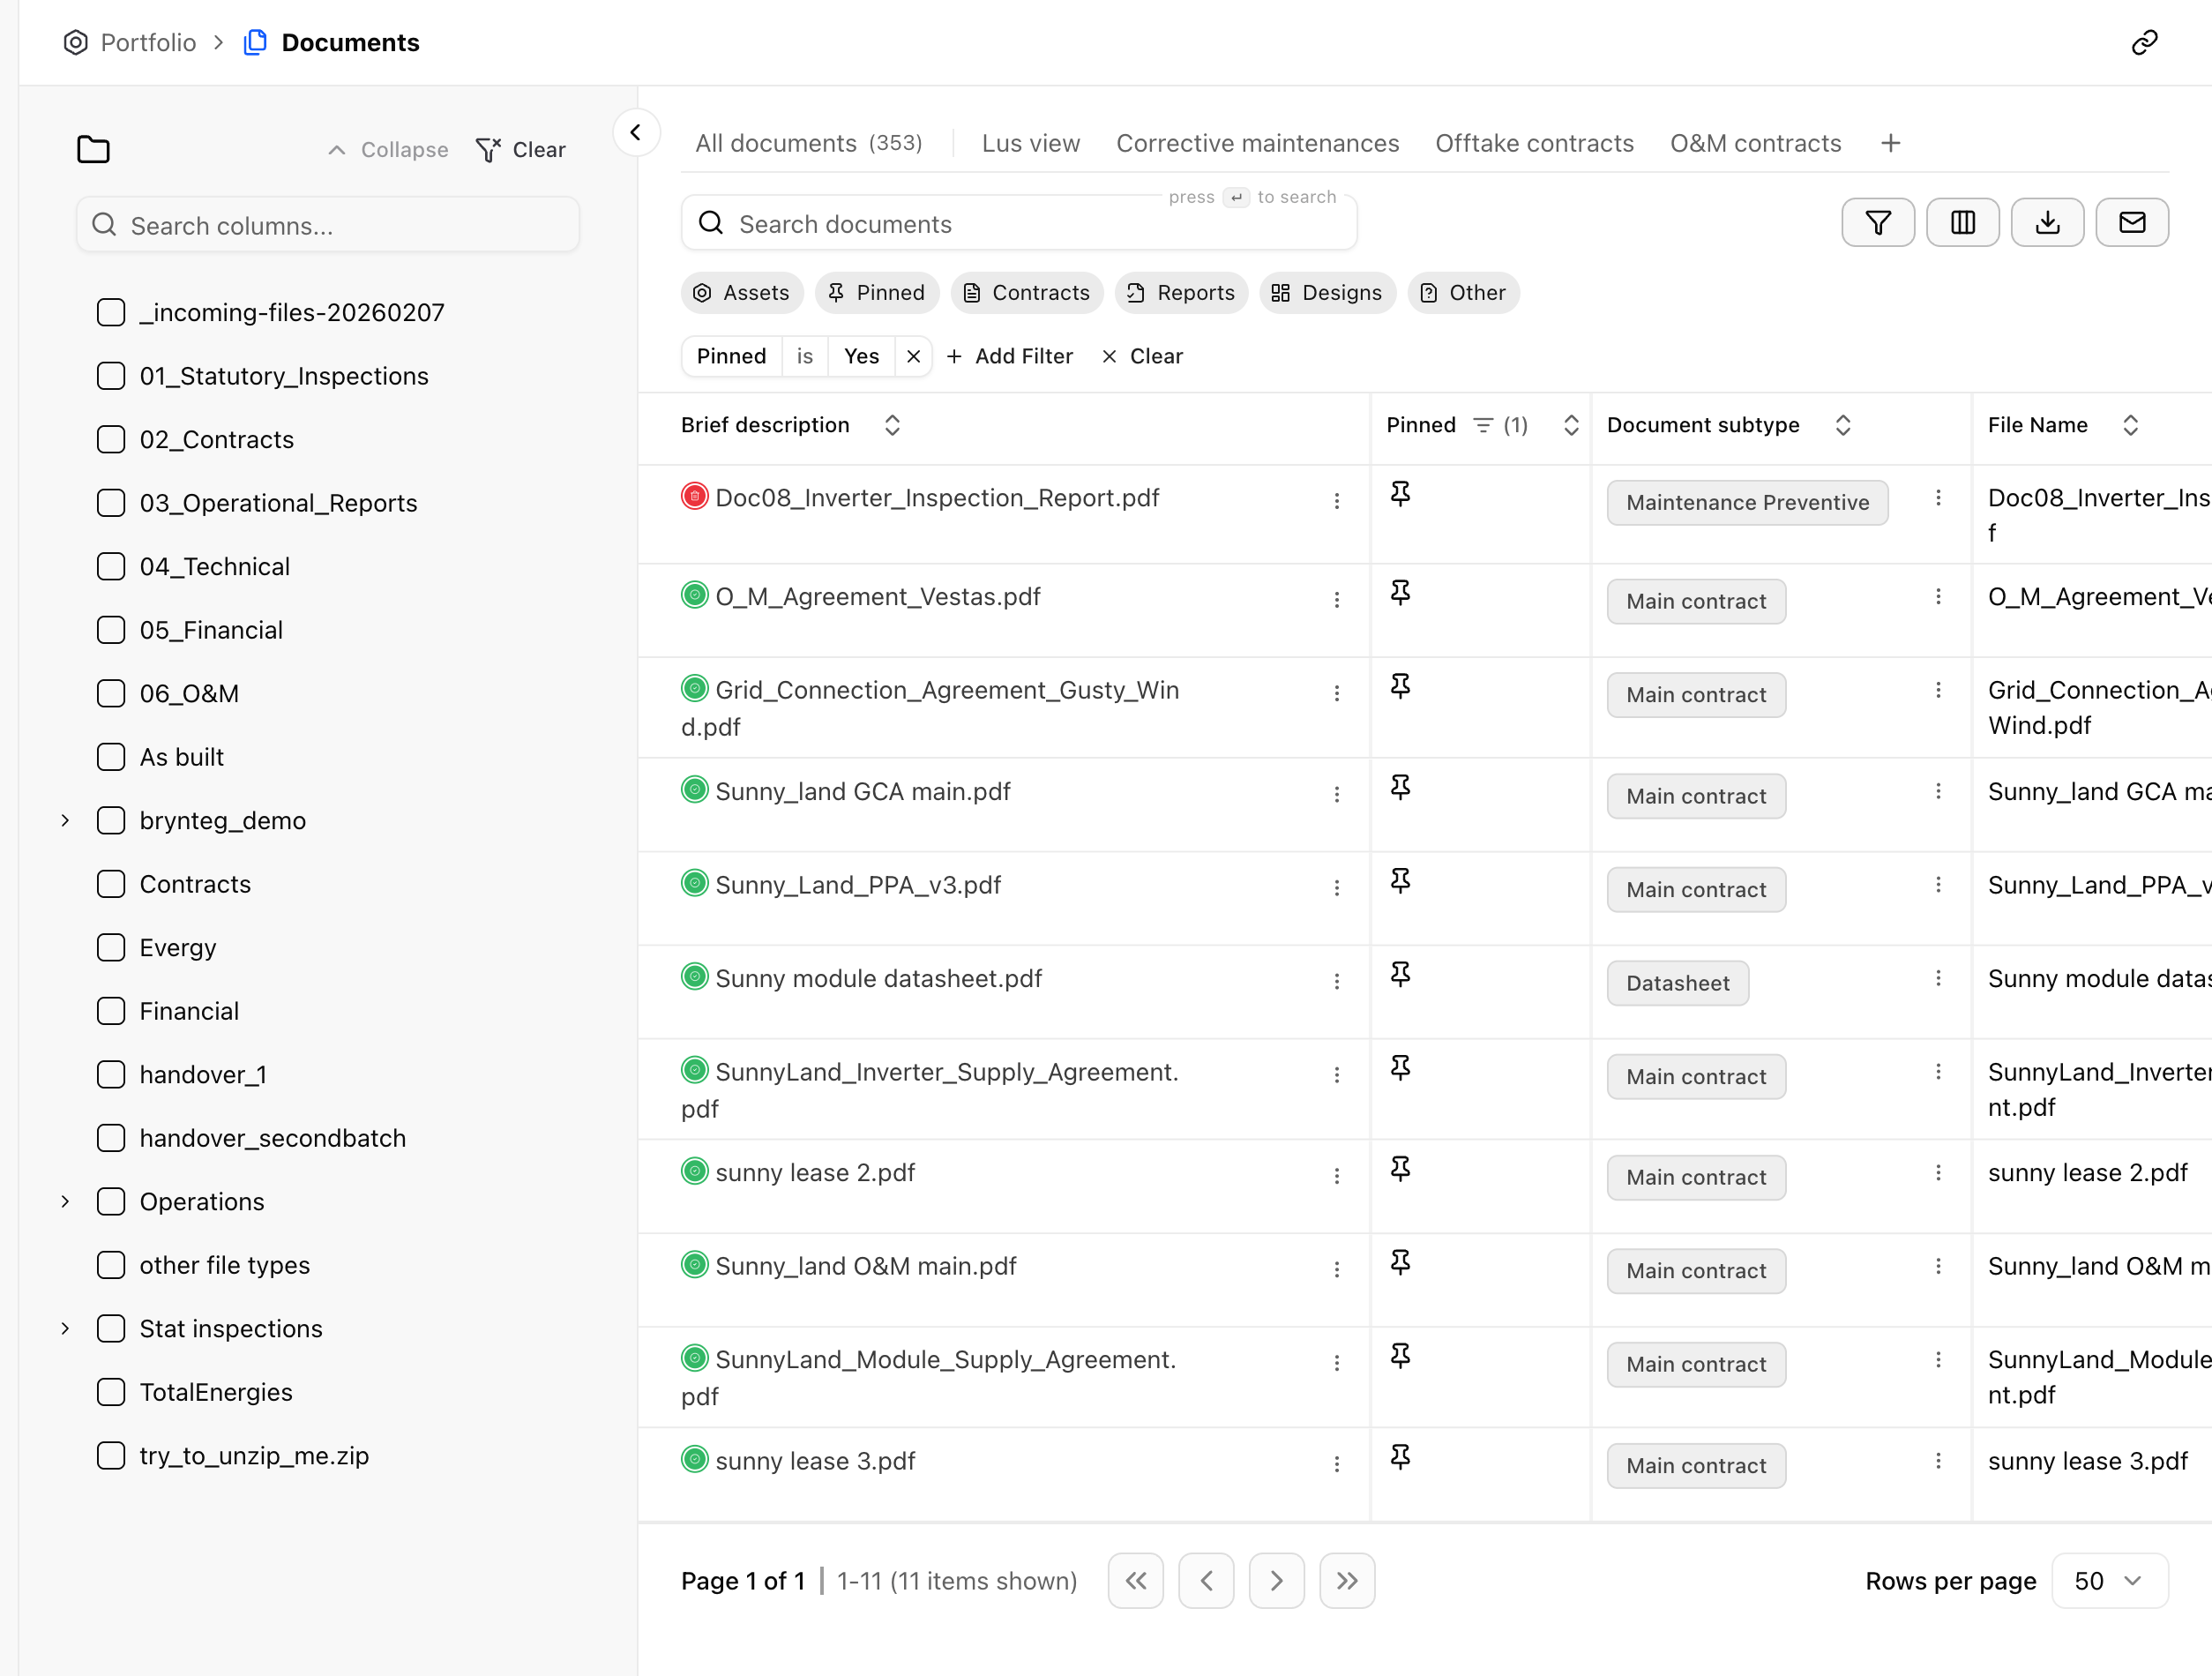Image resolution: width=2212 pixels, height=1676 pixels.
Task: Go to first page button
Action: tap(1135, 1580)
